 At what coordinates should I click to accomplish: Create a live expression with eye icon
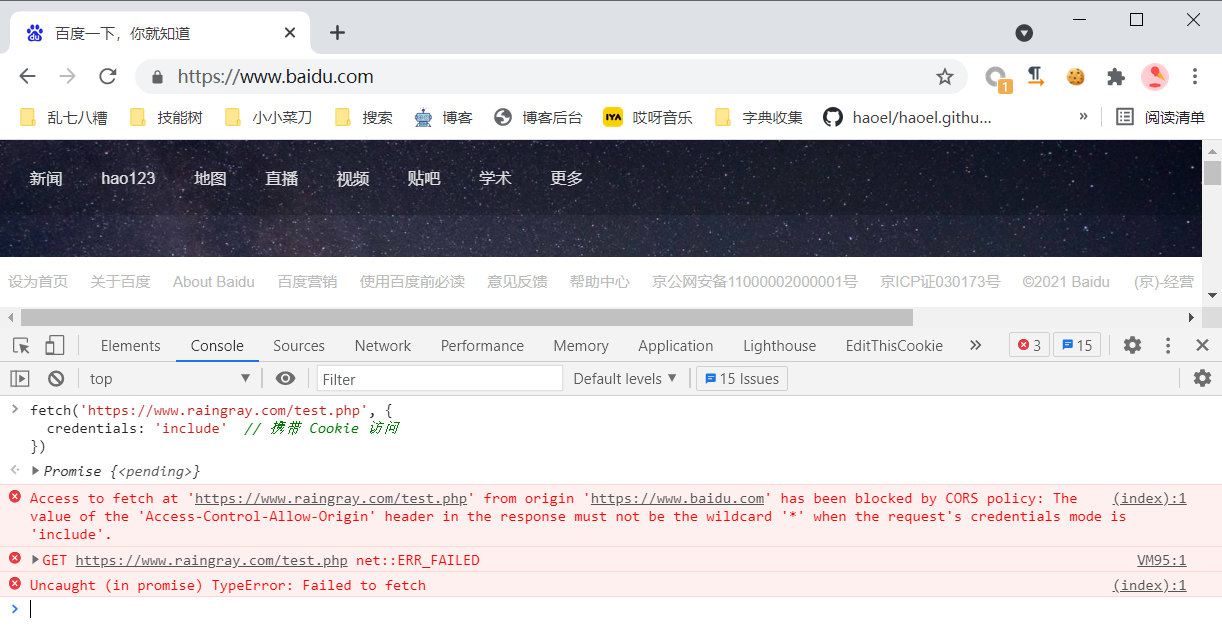tap(286, 378)
